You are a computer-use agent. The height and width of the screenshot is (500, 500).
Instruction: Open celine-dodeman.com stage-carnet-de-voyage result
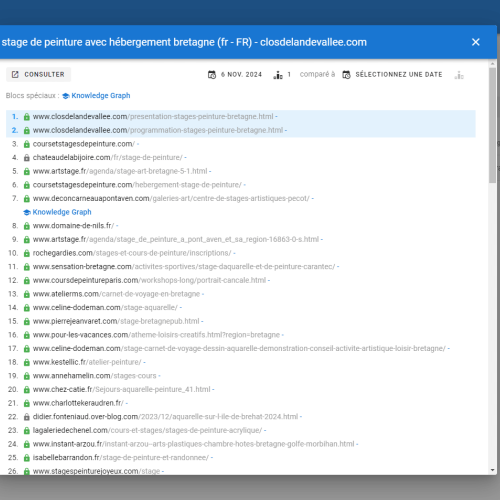click(239, 348)
